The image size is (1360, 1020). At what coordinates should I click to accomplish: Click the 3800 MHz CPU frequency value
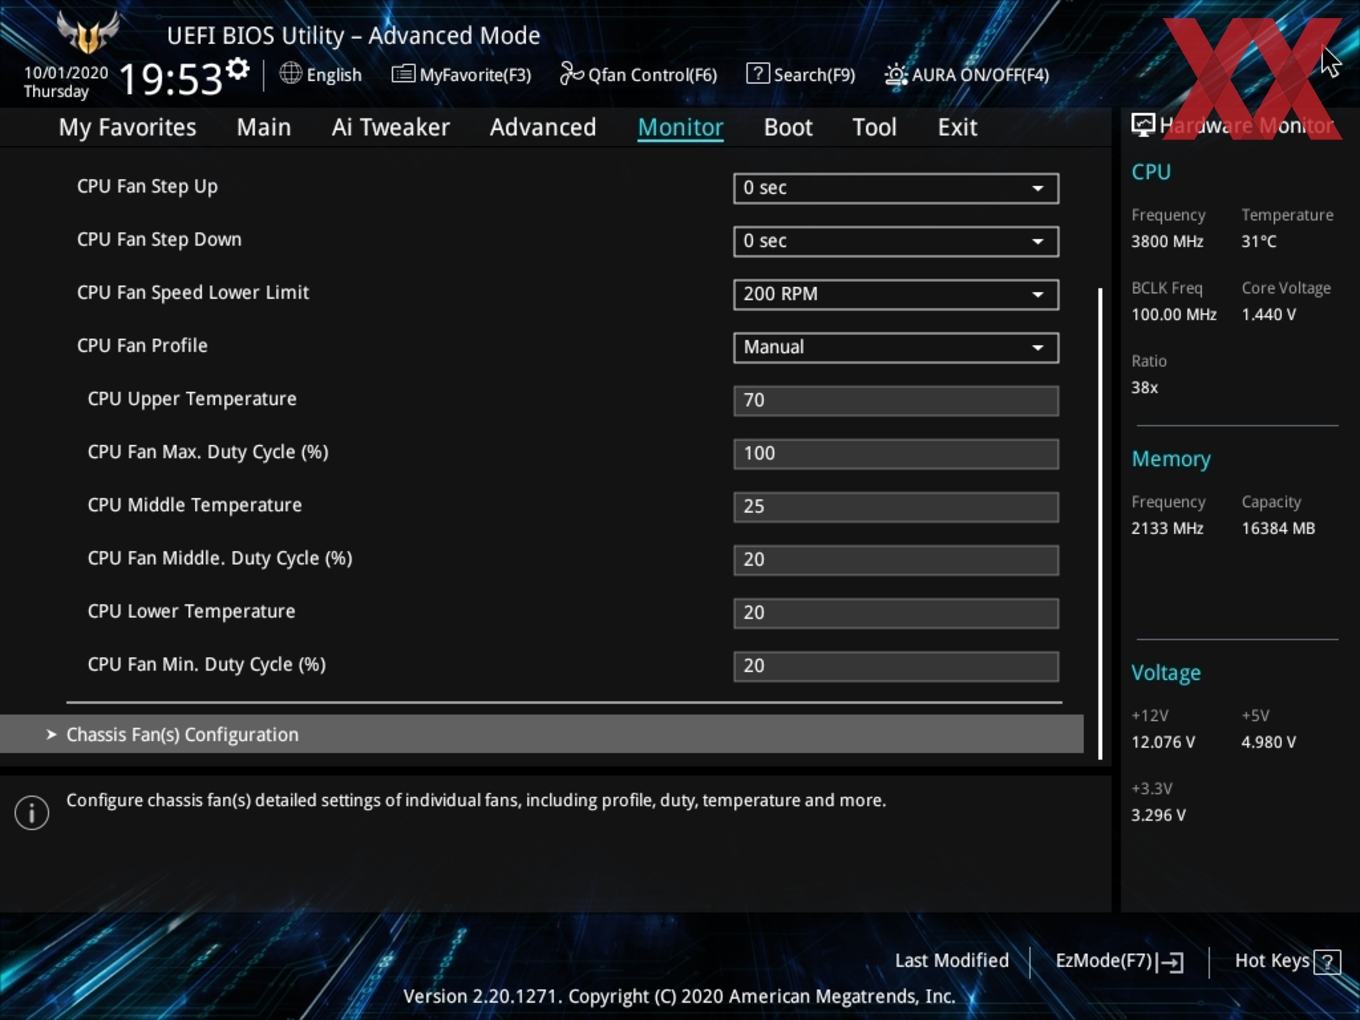click(1167, 241)
